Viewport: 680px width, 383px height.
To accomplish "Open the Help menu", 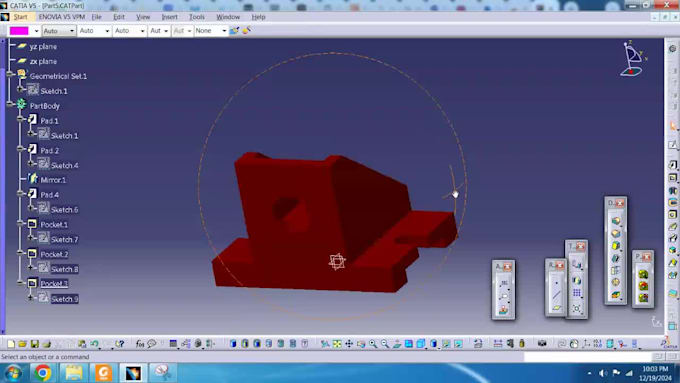I will click(x=258, y=17).
